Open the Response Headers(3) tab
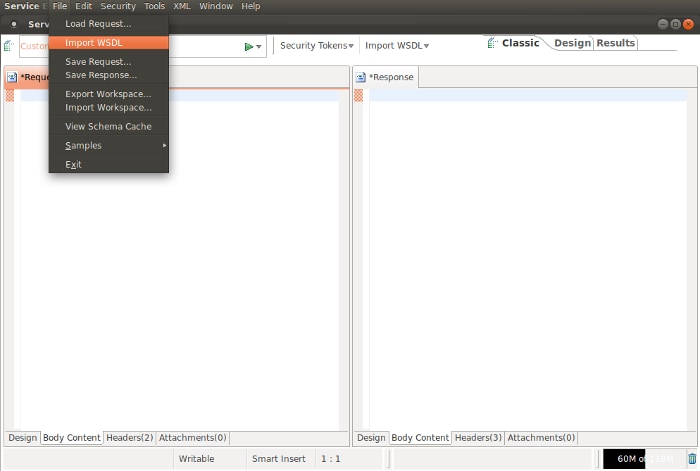 478,438
